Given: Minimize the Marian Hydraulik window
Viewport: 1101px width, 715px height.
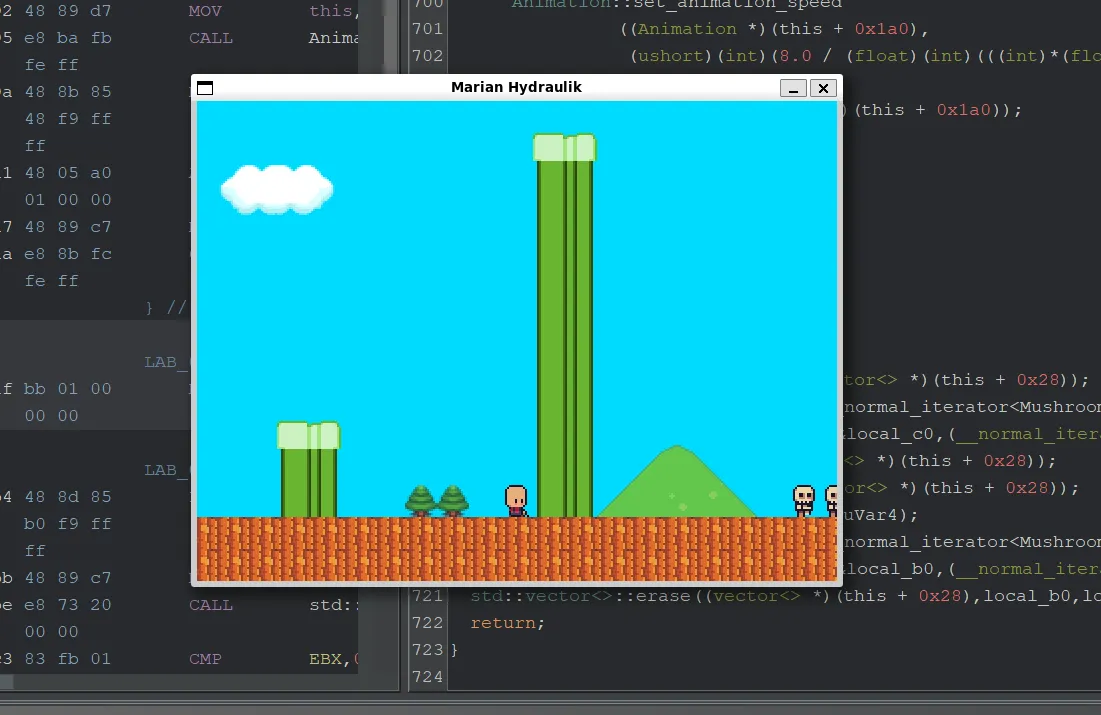Looking at the screenshot, I should click(x=793, y=88).
